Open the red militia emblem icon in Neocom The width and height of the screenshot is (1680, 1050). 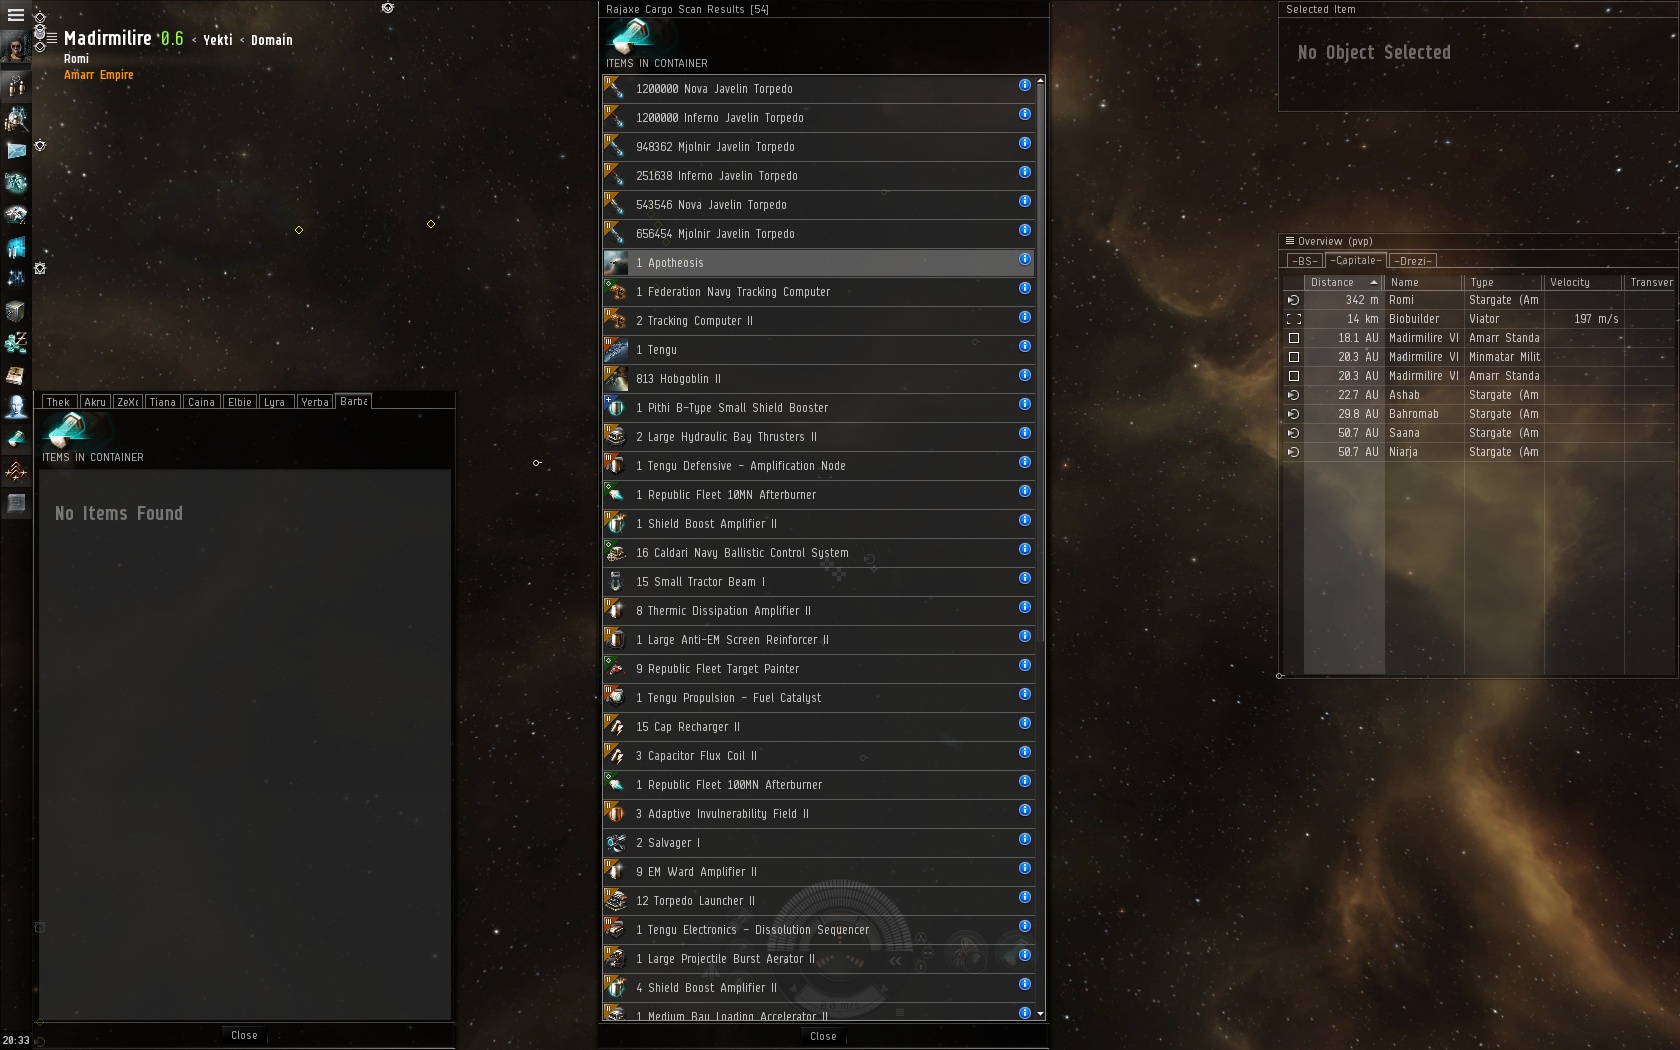(x=16, y=471)
